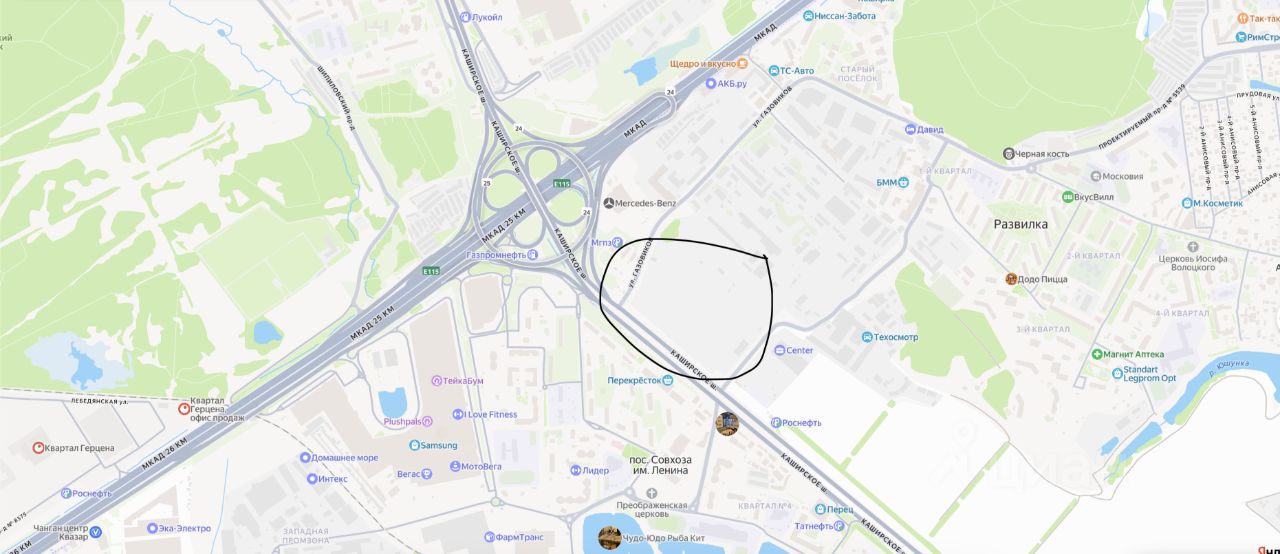The width and height of the screenshot is (1280, 554).
Task: Click the photo thumbnail near Роснефть
Action: coord(727,424)
